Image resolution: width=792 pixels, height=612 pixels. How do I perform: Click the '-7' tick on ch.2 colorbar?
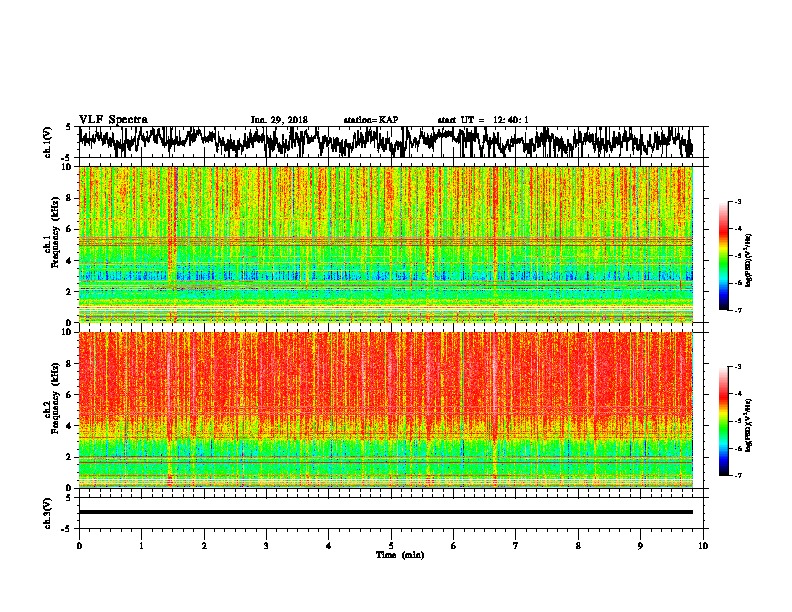(737, 475)
